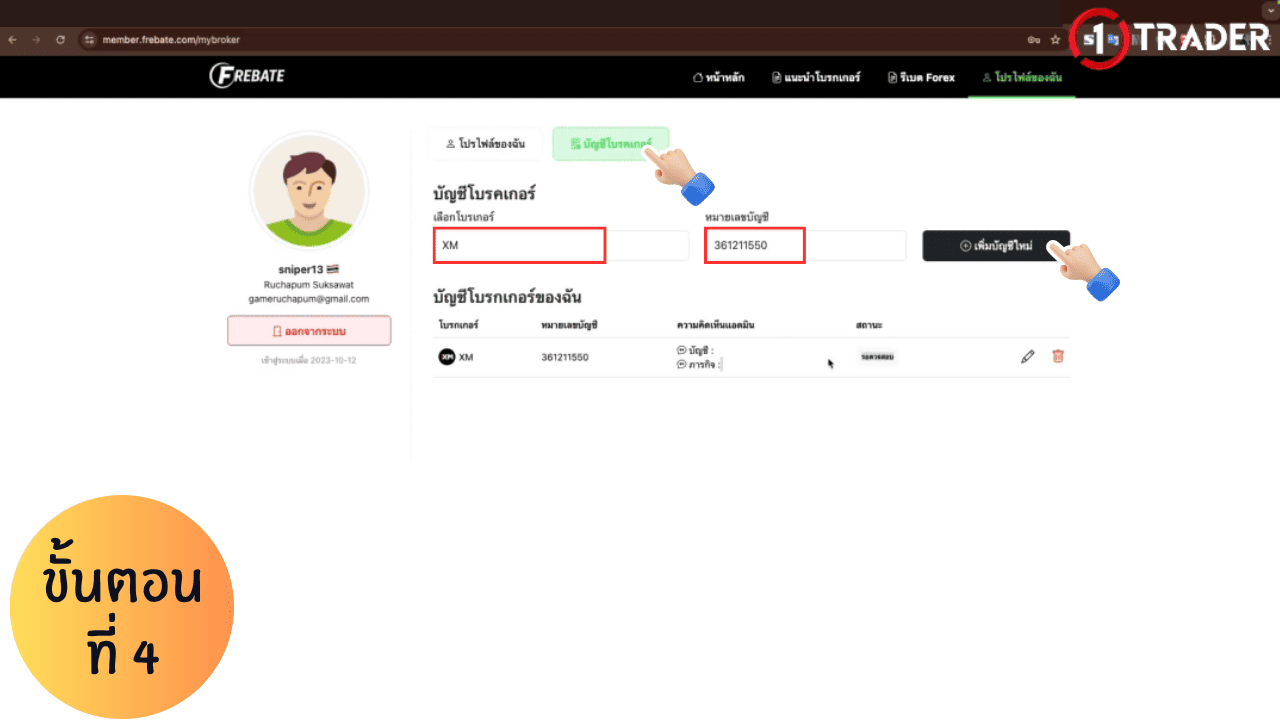The image size is (1280, 720).
Task: Switch to บัญชีโบรคเกอร์ tab
Action: click(610, 144)
